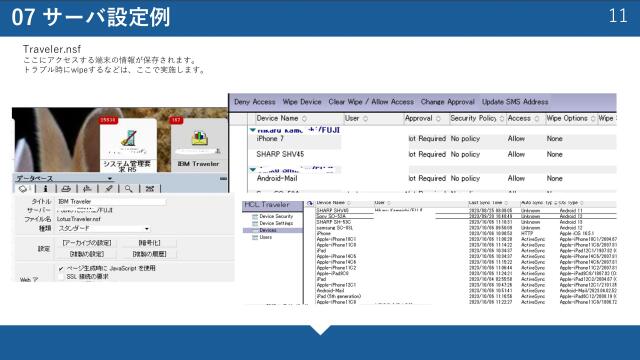This screenshot has width=640, height=360.
Task: Select the printer properties tab icon
Action: [x=66, y=189]
